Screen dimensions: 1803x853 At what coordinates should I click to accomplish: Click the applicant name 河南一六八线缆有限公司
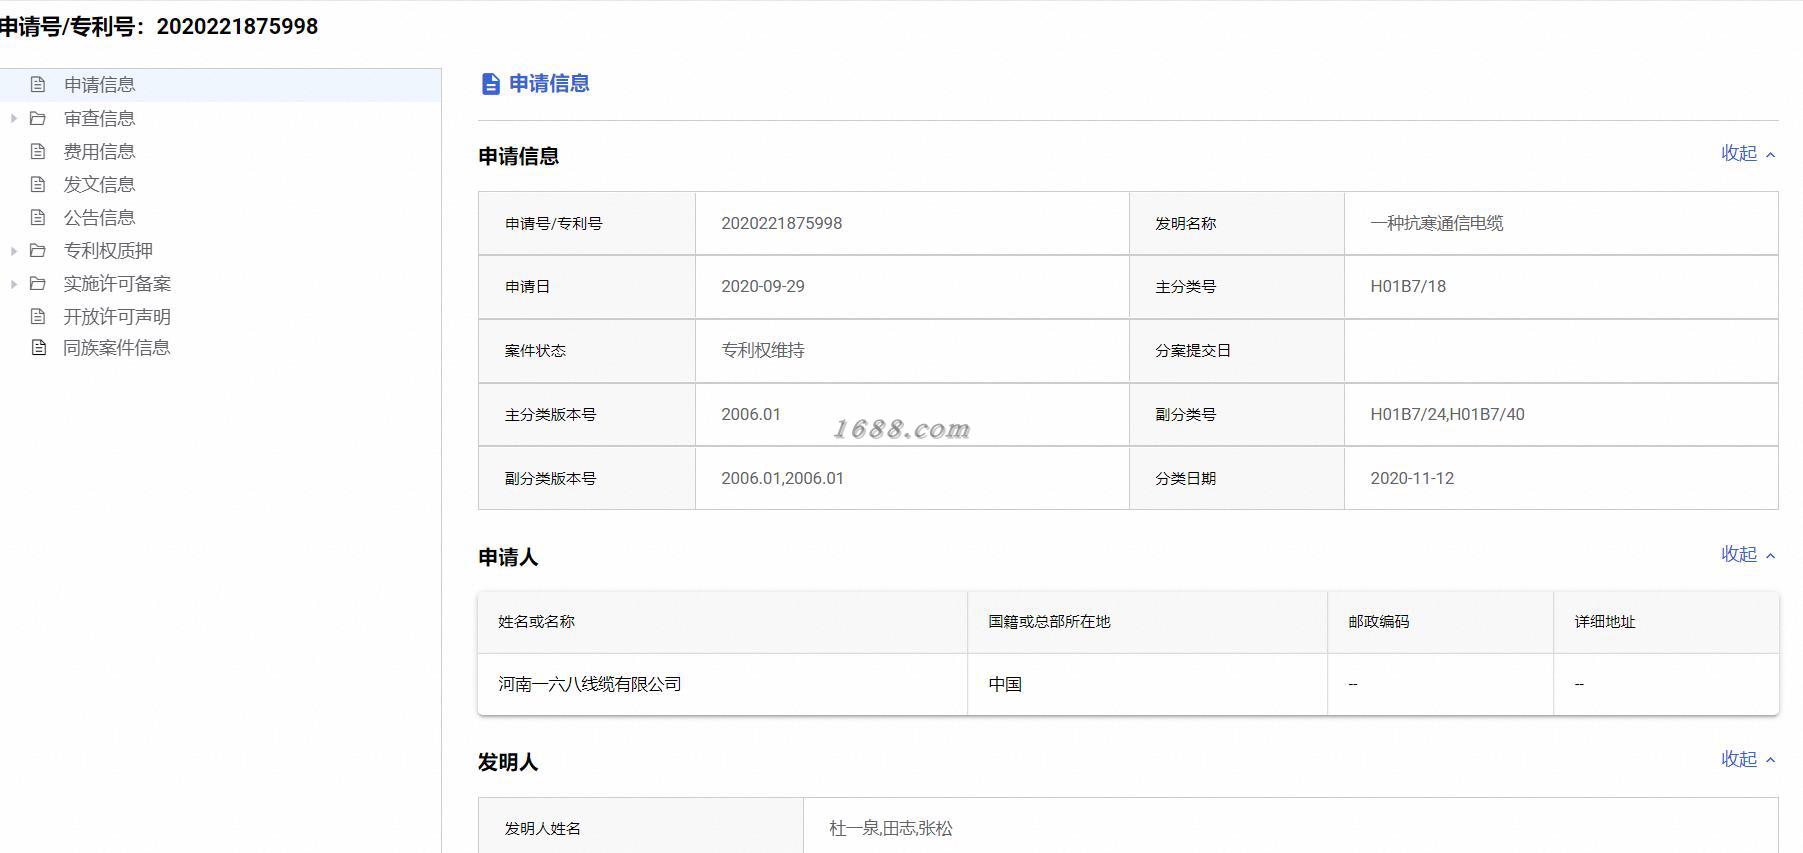pos(590,684)
